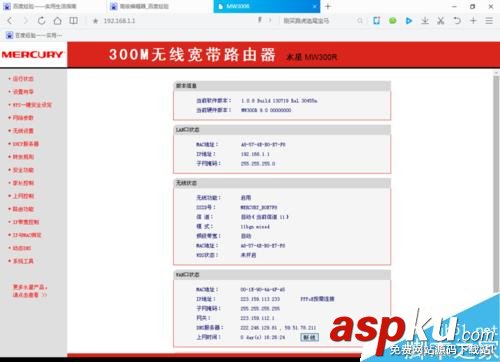Click the 上网时间 uptime value
500x362 pixels.
point(263,337)
